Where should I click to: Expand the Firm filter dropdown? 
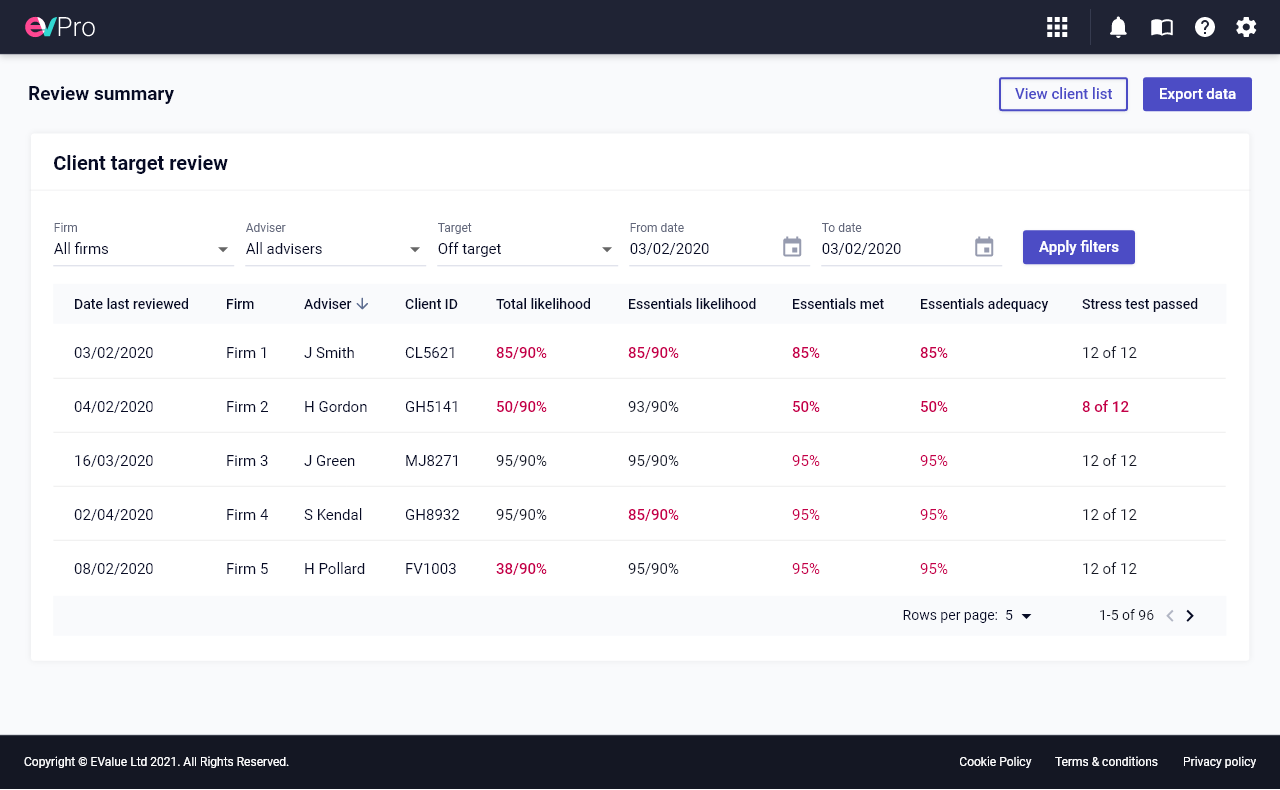[223, 249]
